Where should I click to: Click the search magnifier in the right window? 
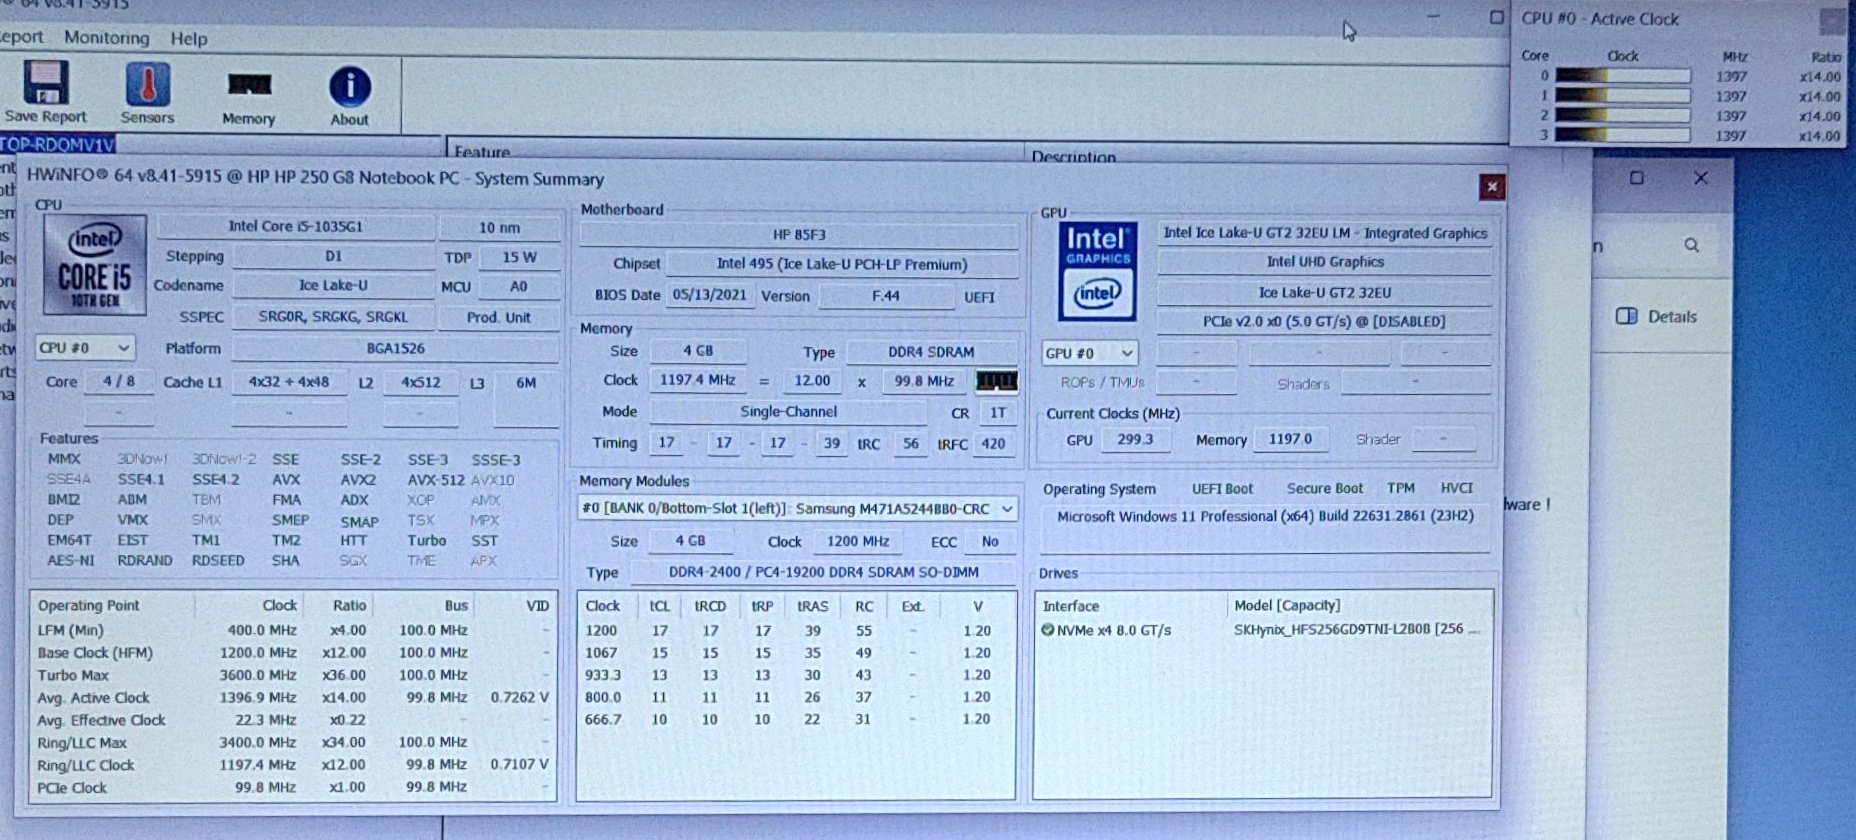[x=1691, y=245]
